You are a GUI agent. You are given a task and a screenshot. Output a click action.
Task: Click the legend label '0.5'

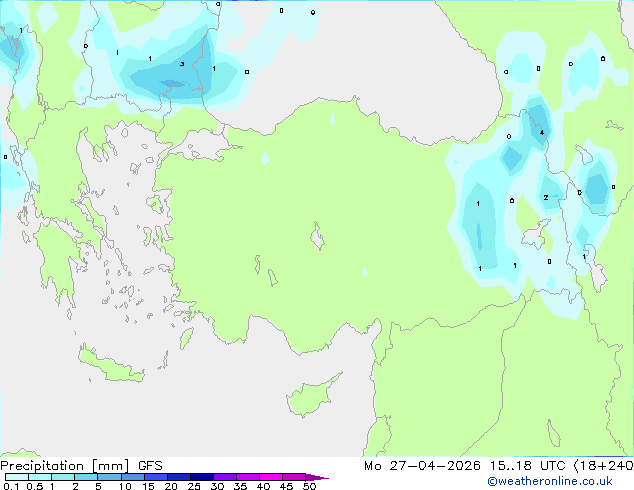35,486
